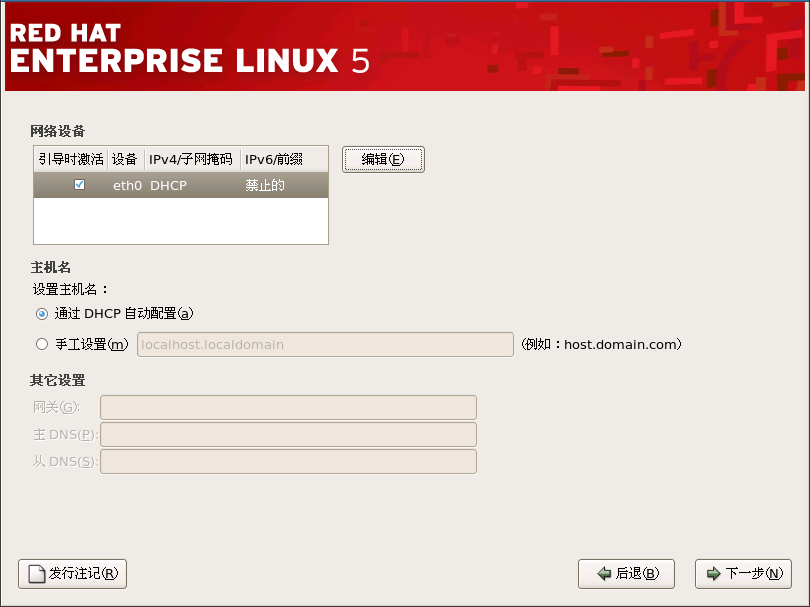
Task: Select the 通过 DHCP 自动配置 radio button
Action: coord(42,314)
